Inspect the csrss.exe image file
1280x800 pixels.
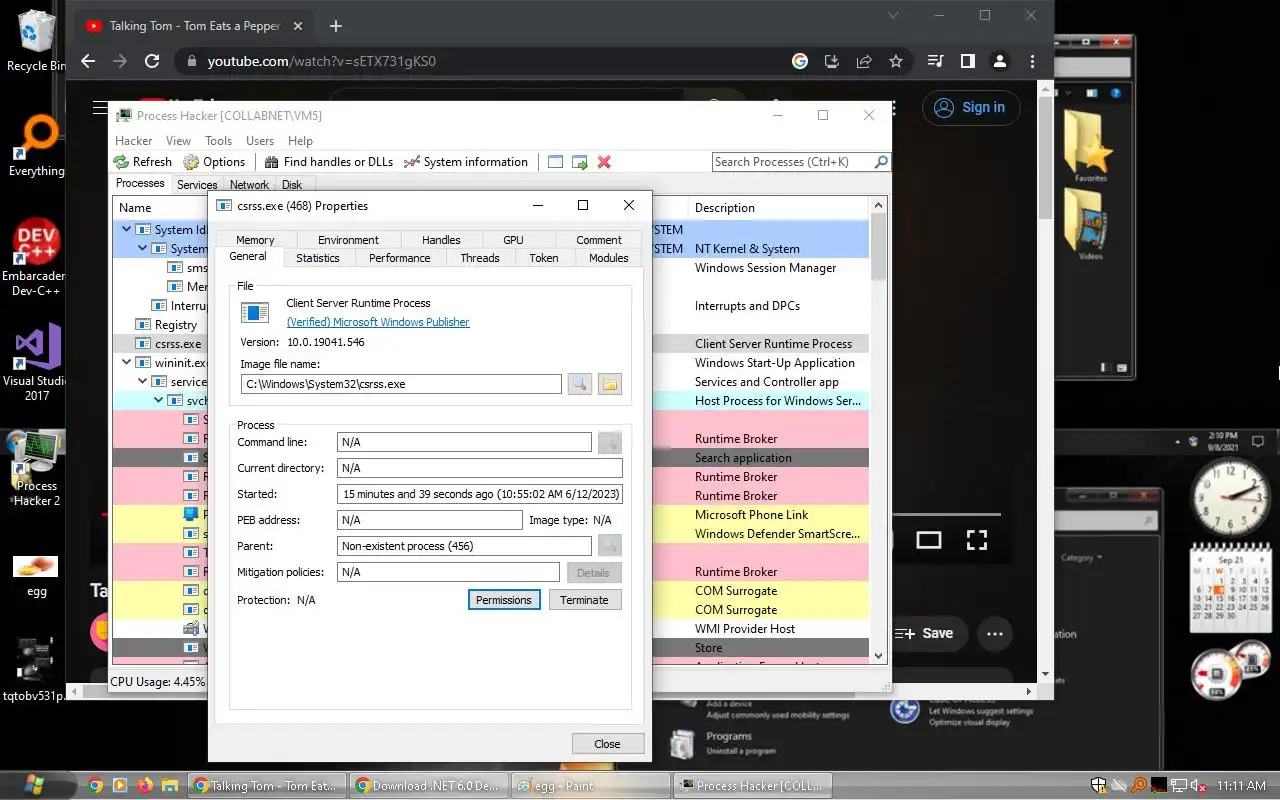(x=580, y=384)
